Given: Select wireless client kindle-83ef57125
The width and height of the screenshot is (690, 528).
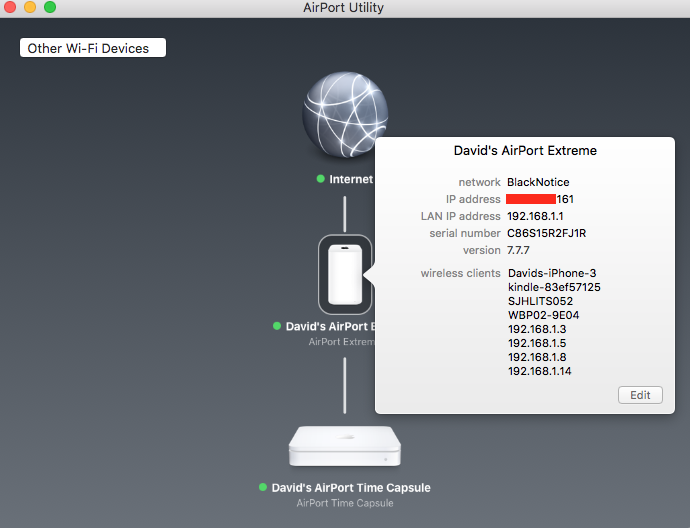Looking at the screenshot, I should [x=554, y=287].
